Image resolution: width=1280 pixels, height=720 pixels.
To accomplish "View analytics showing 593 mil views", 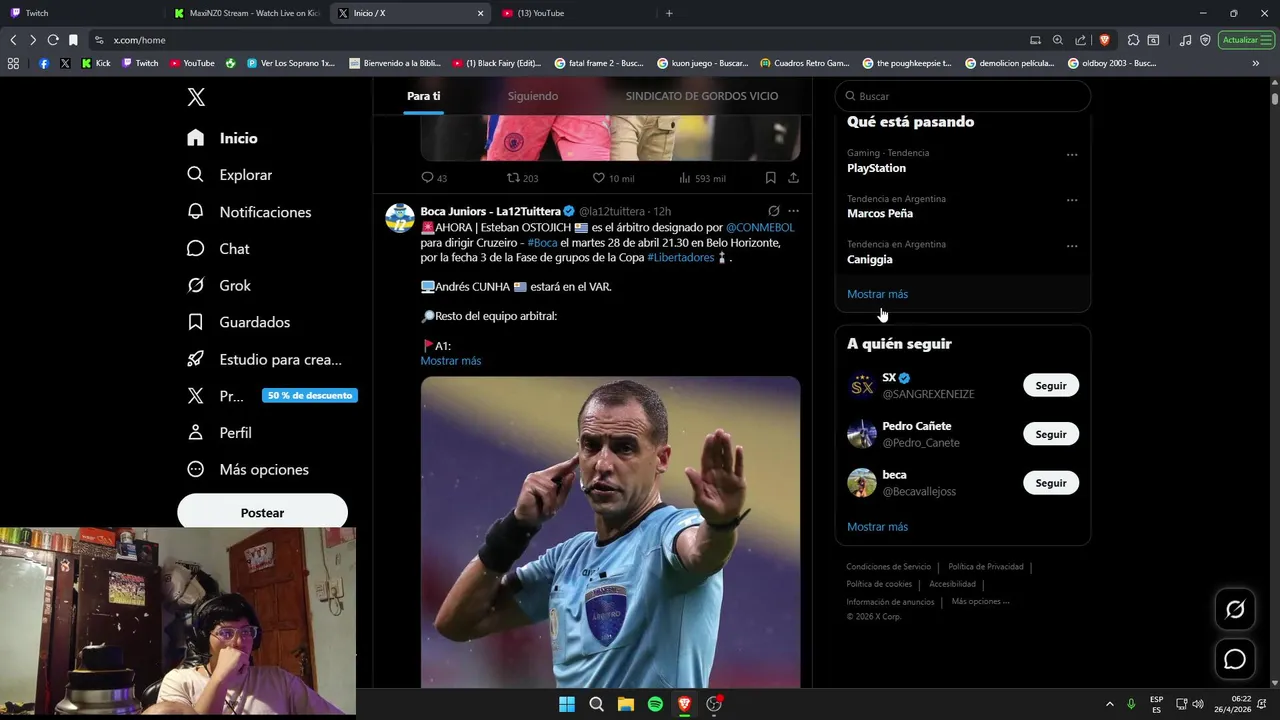I will coord(701,178).
